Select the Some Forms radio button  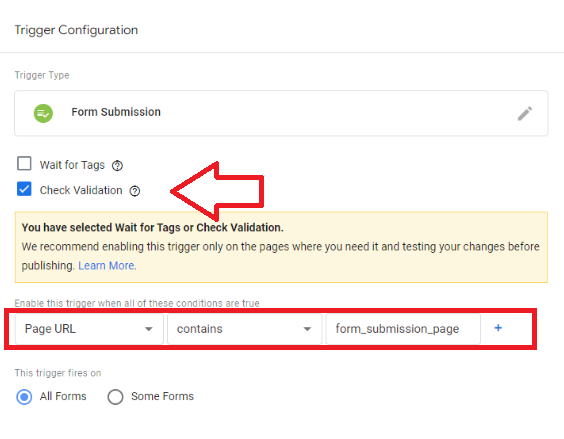click(x=115, y=397)
